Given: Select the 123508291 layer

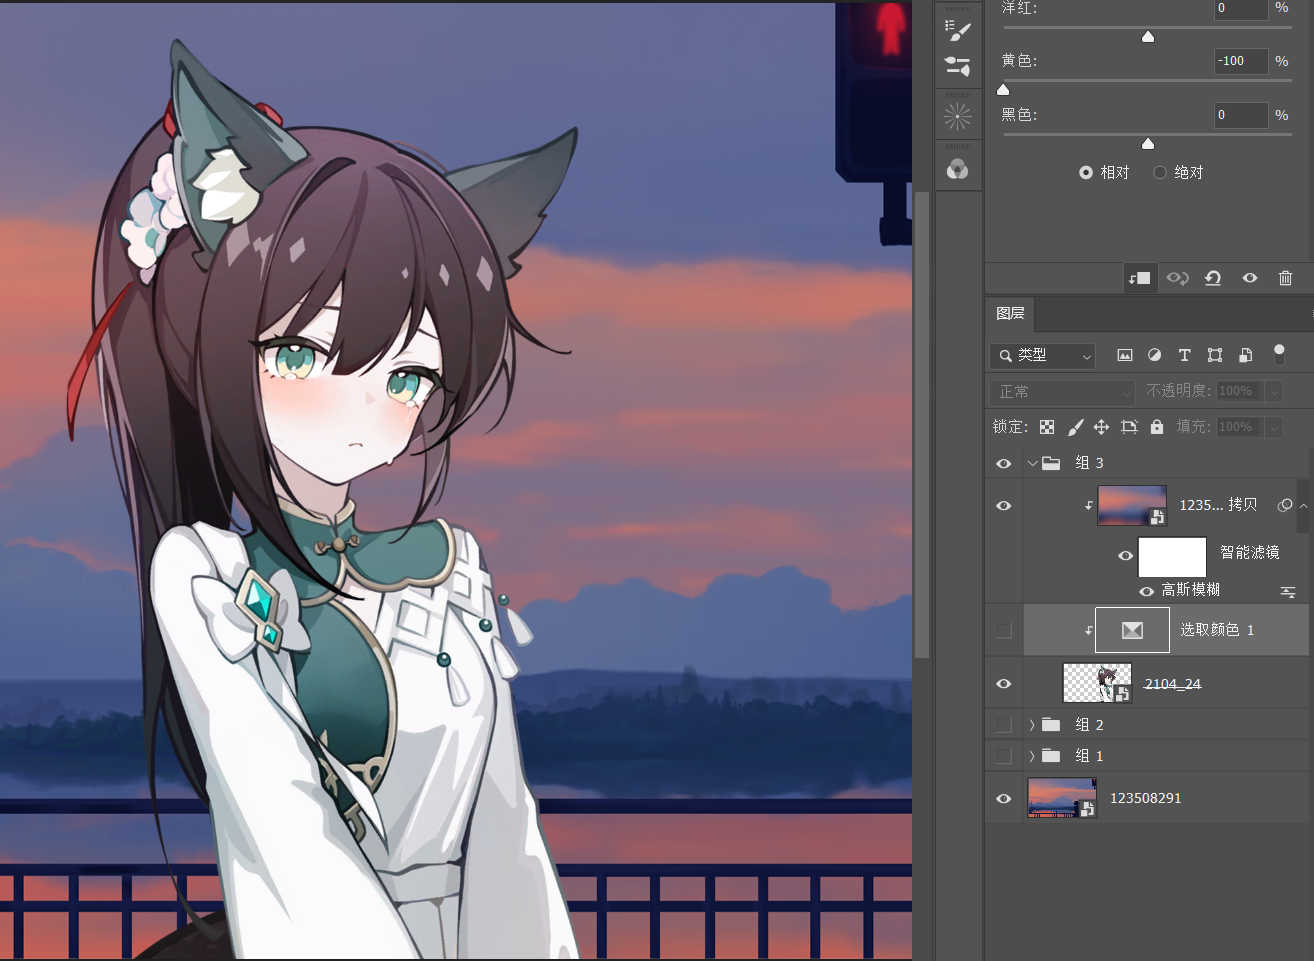Looking at the screenshot, I should pyautogui.click(x=1147, y=798).
